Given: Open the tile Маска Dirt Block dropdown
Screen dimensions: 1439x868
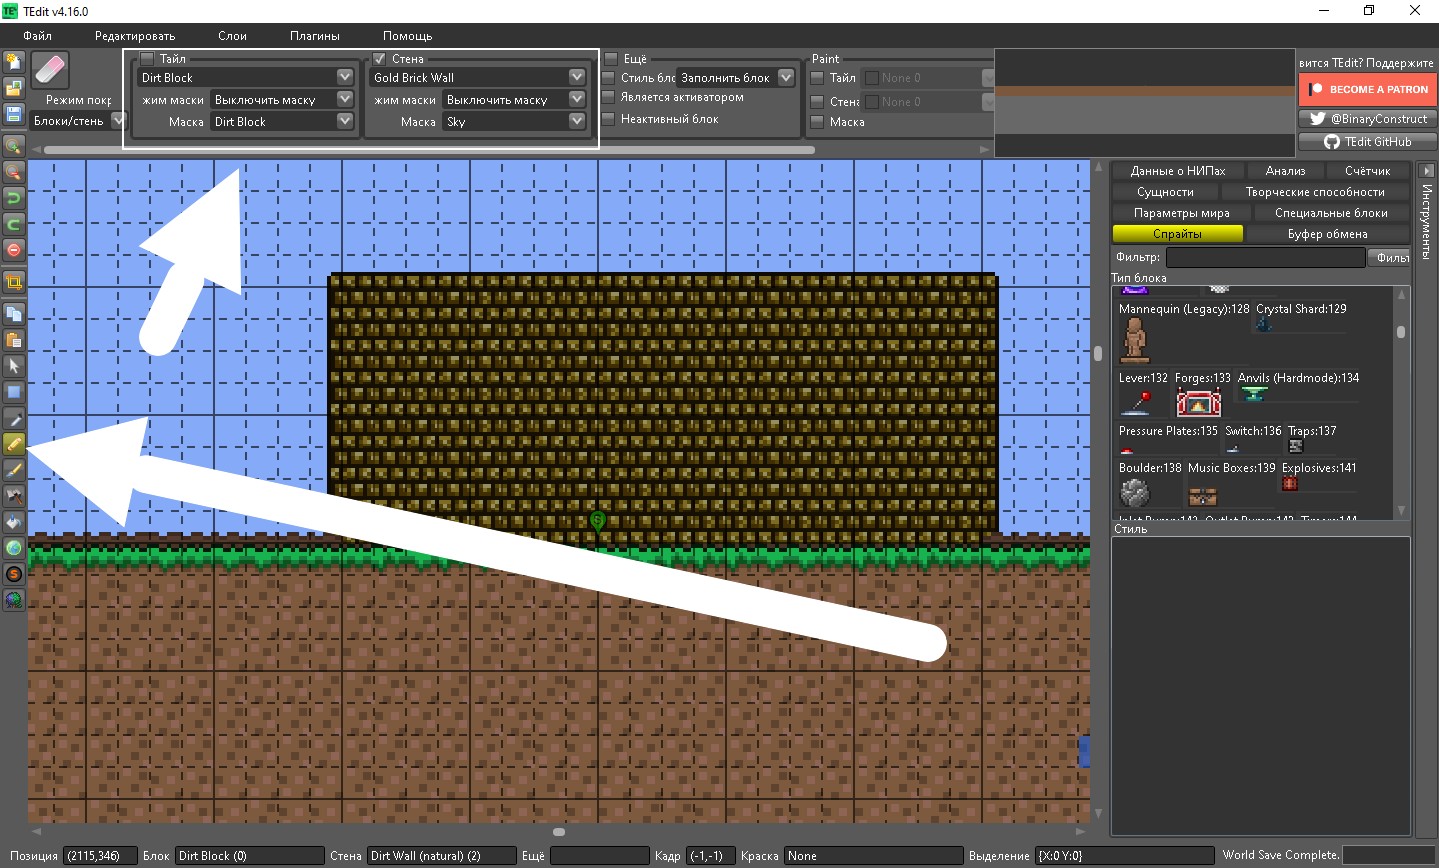Looking at the screenshot, I should (x=282, y=121).
